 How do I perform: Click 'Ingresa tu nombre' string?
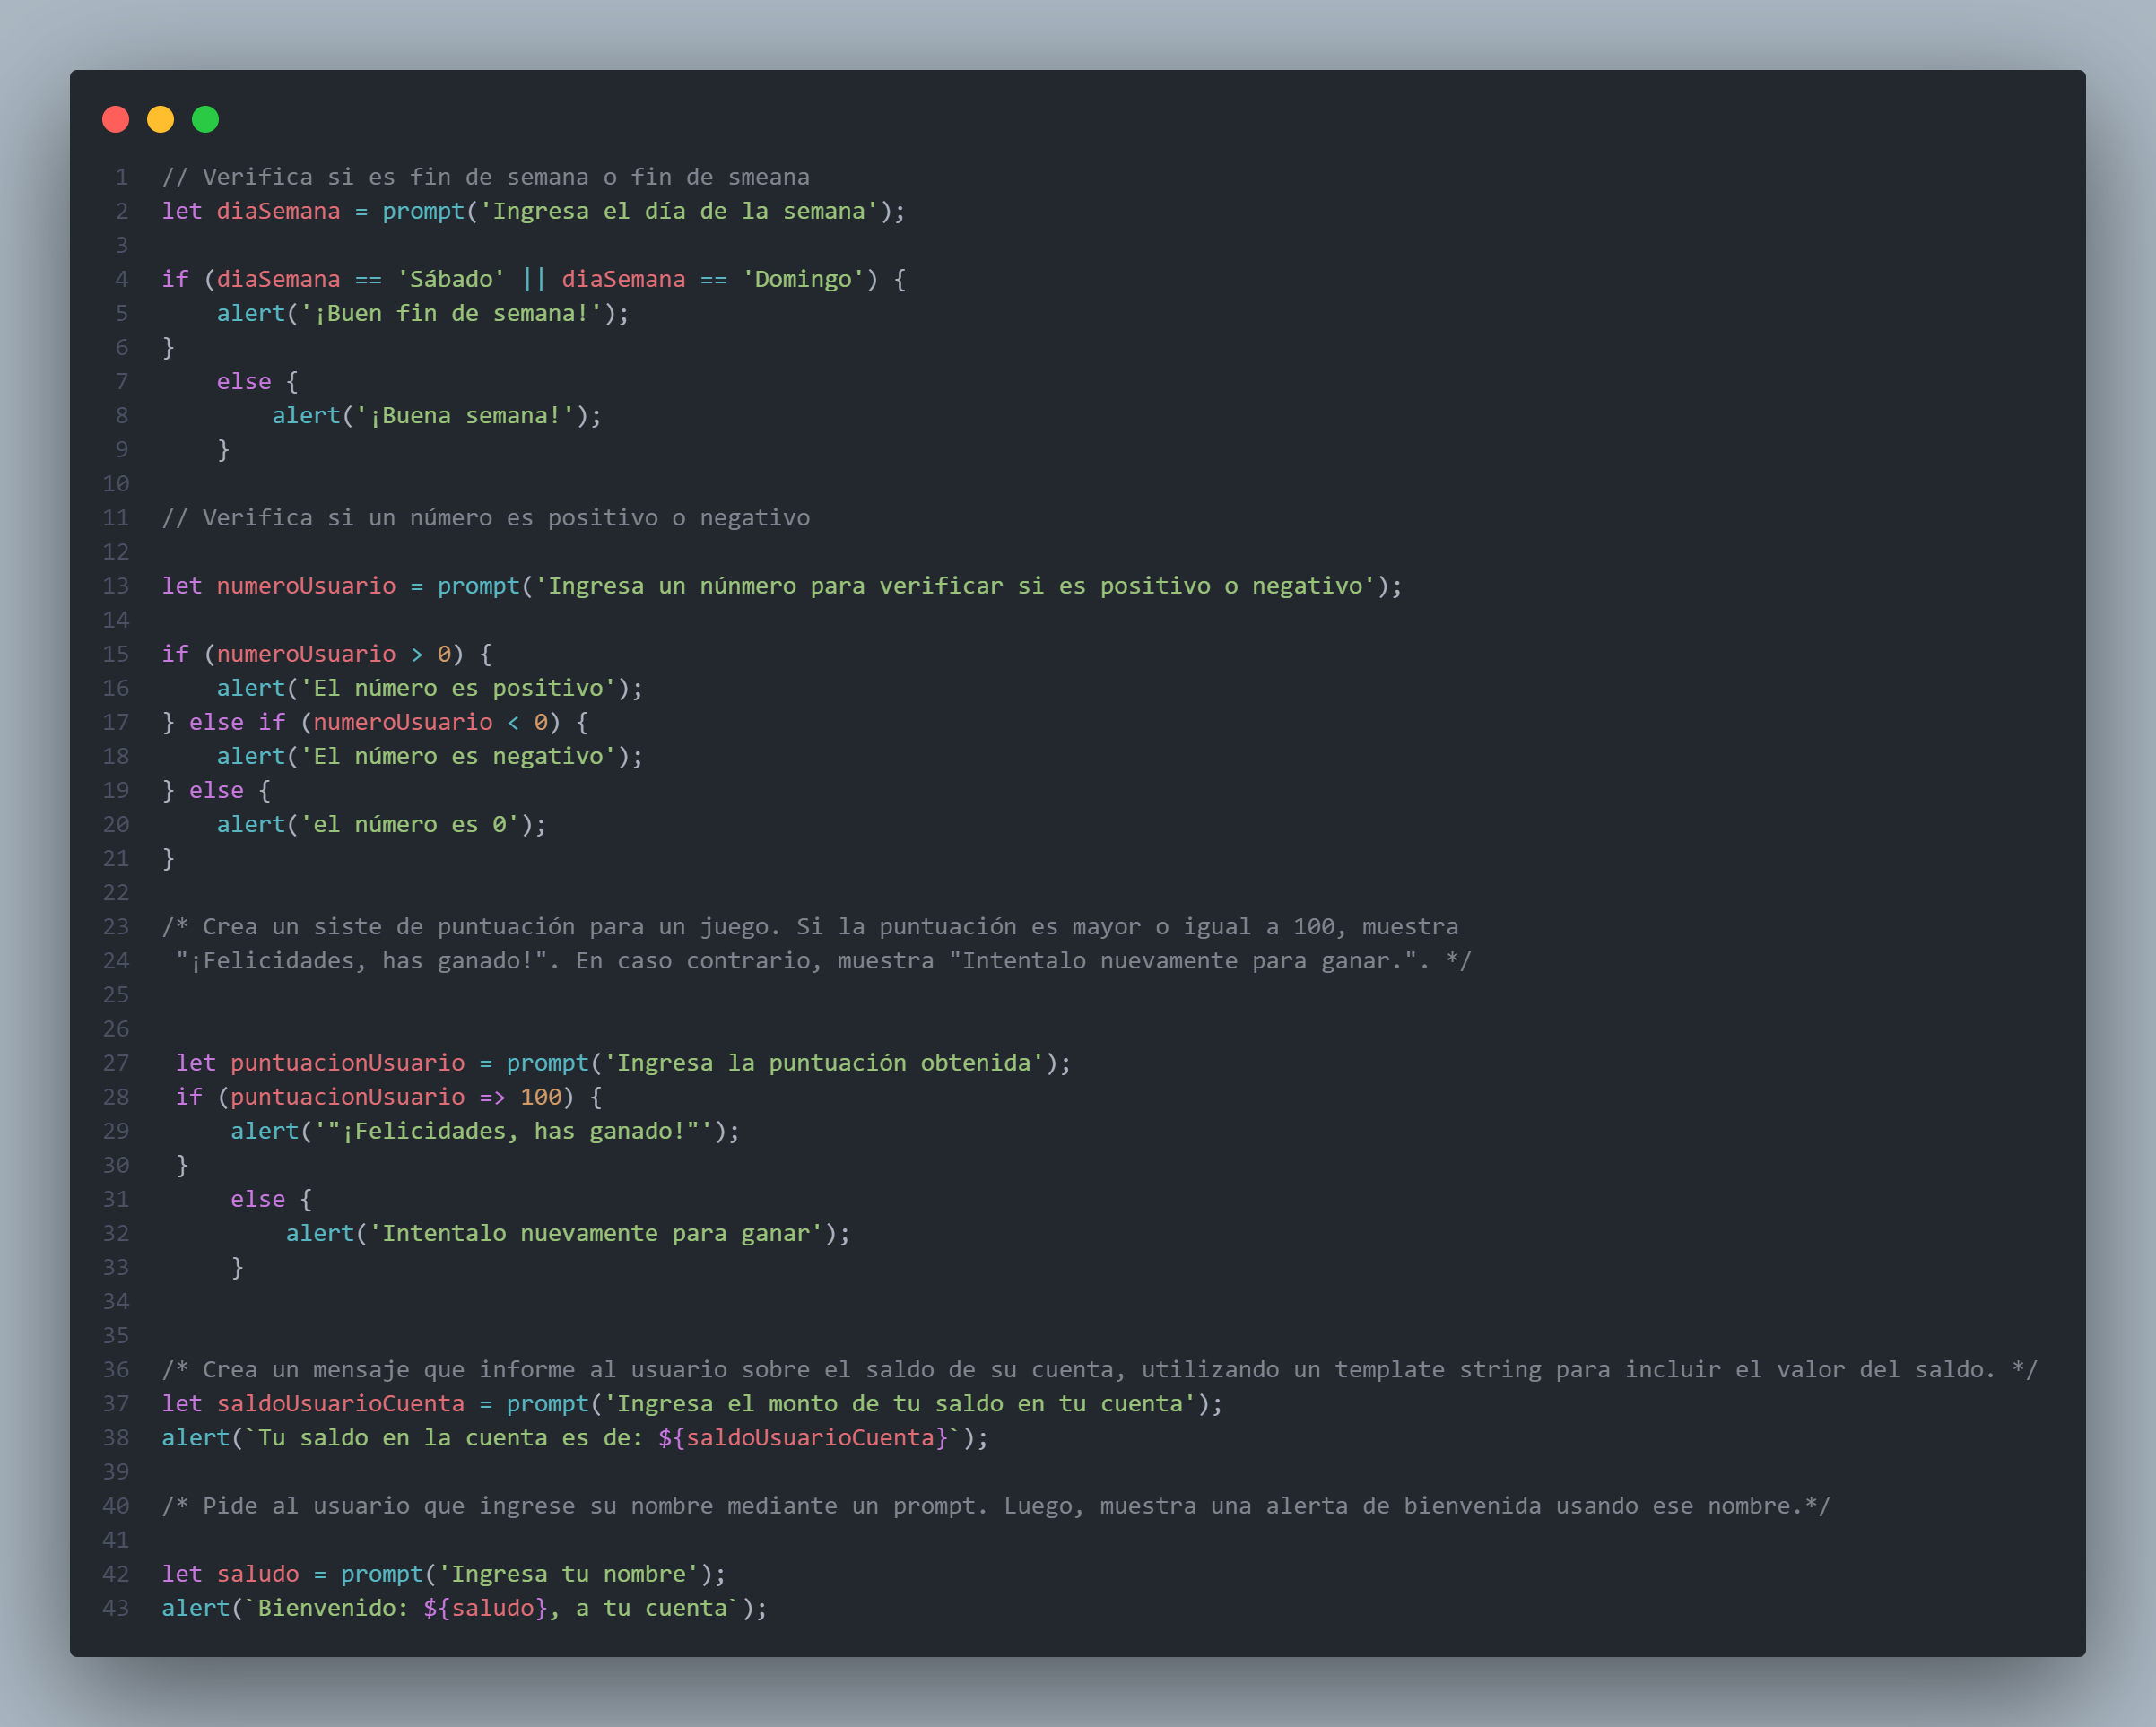coord(568,1574)
